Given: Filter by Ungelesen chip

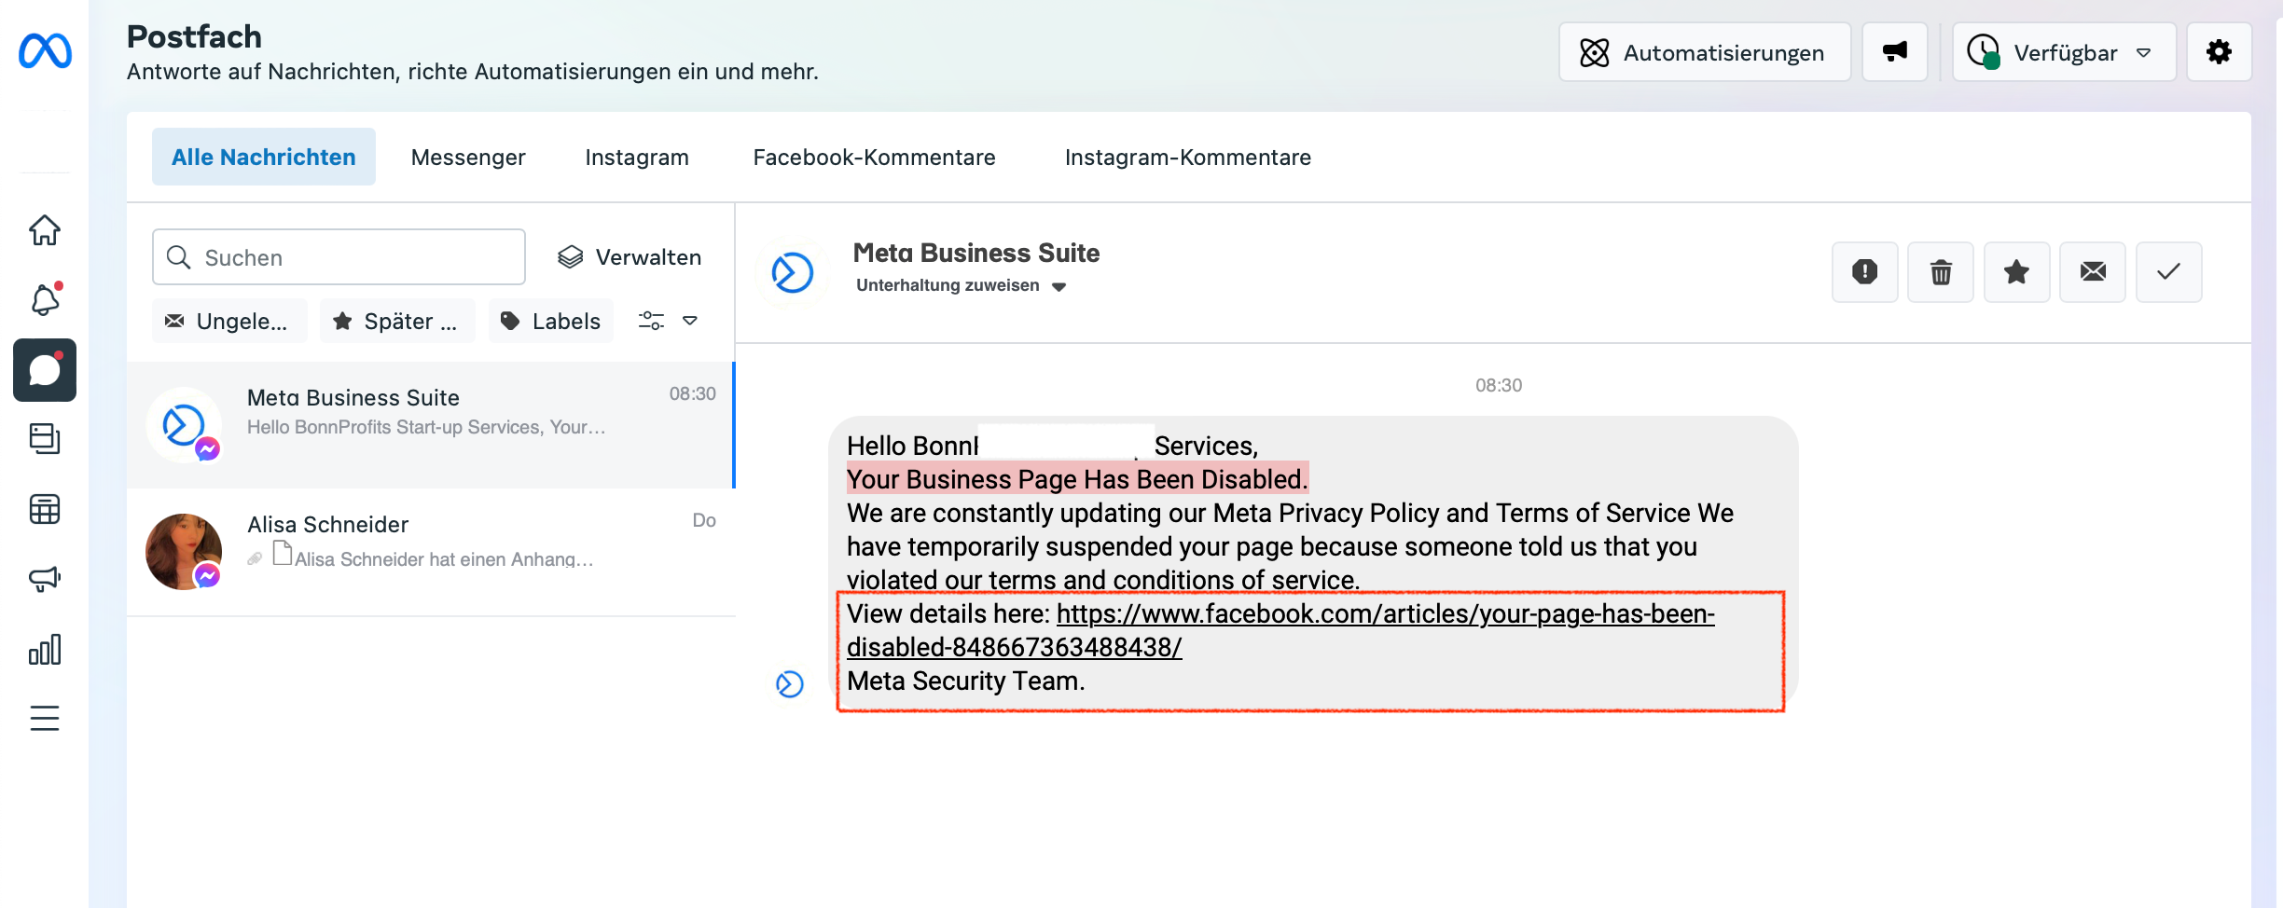Looking at the screenshot, I should click(229, 321).
